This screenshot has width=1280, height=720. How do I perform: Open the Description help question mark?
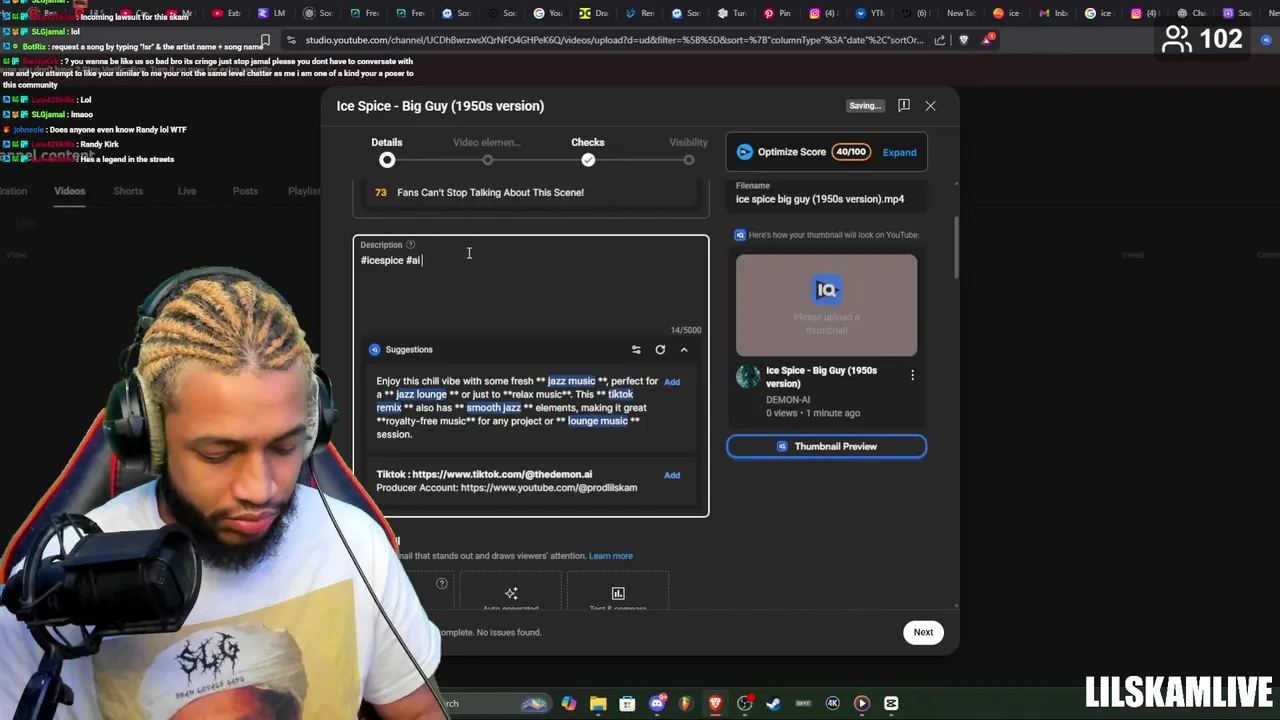click(410, 244)
